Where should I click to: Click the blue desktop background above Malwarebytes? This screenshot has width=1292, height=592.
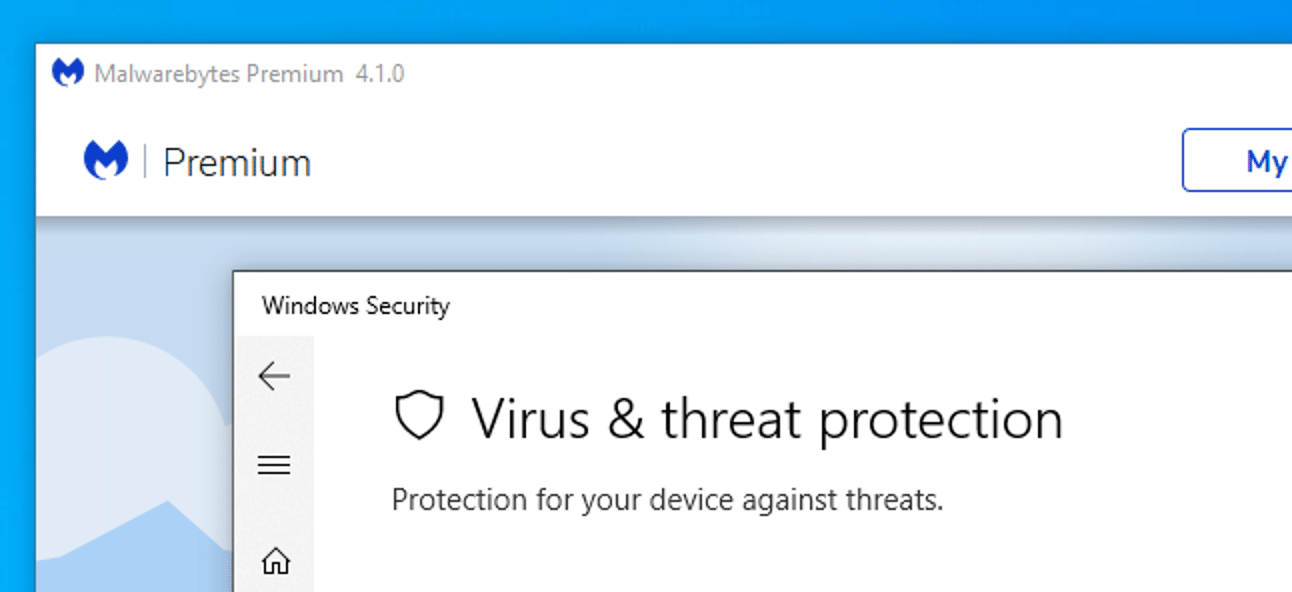640,20
